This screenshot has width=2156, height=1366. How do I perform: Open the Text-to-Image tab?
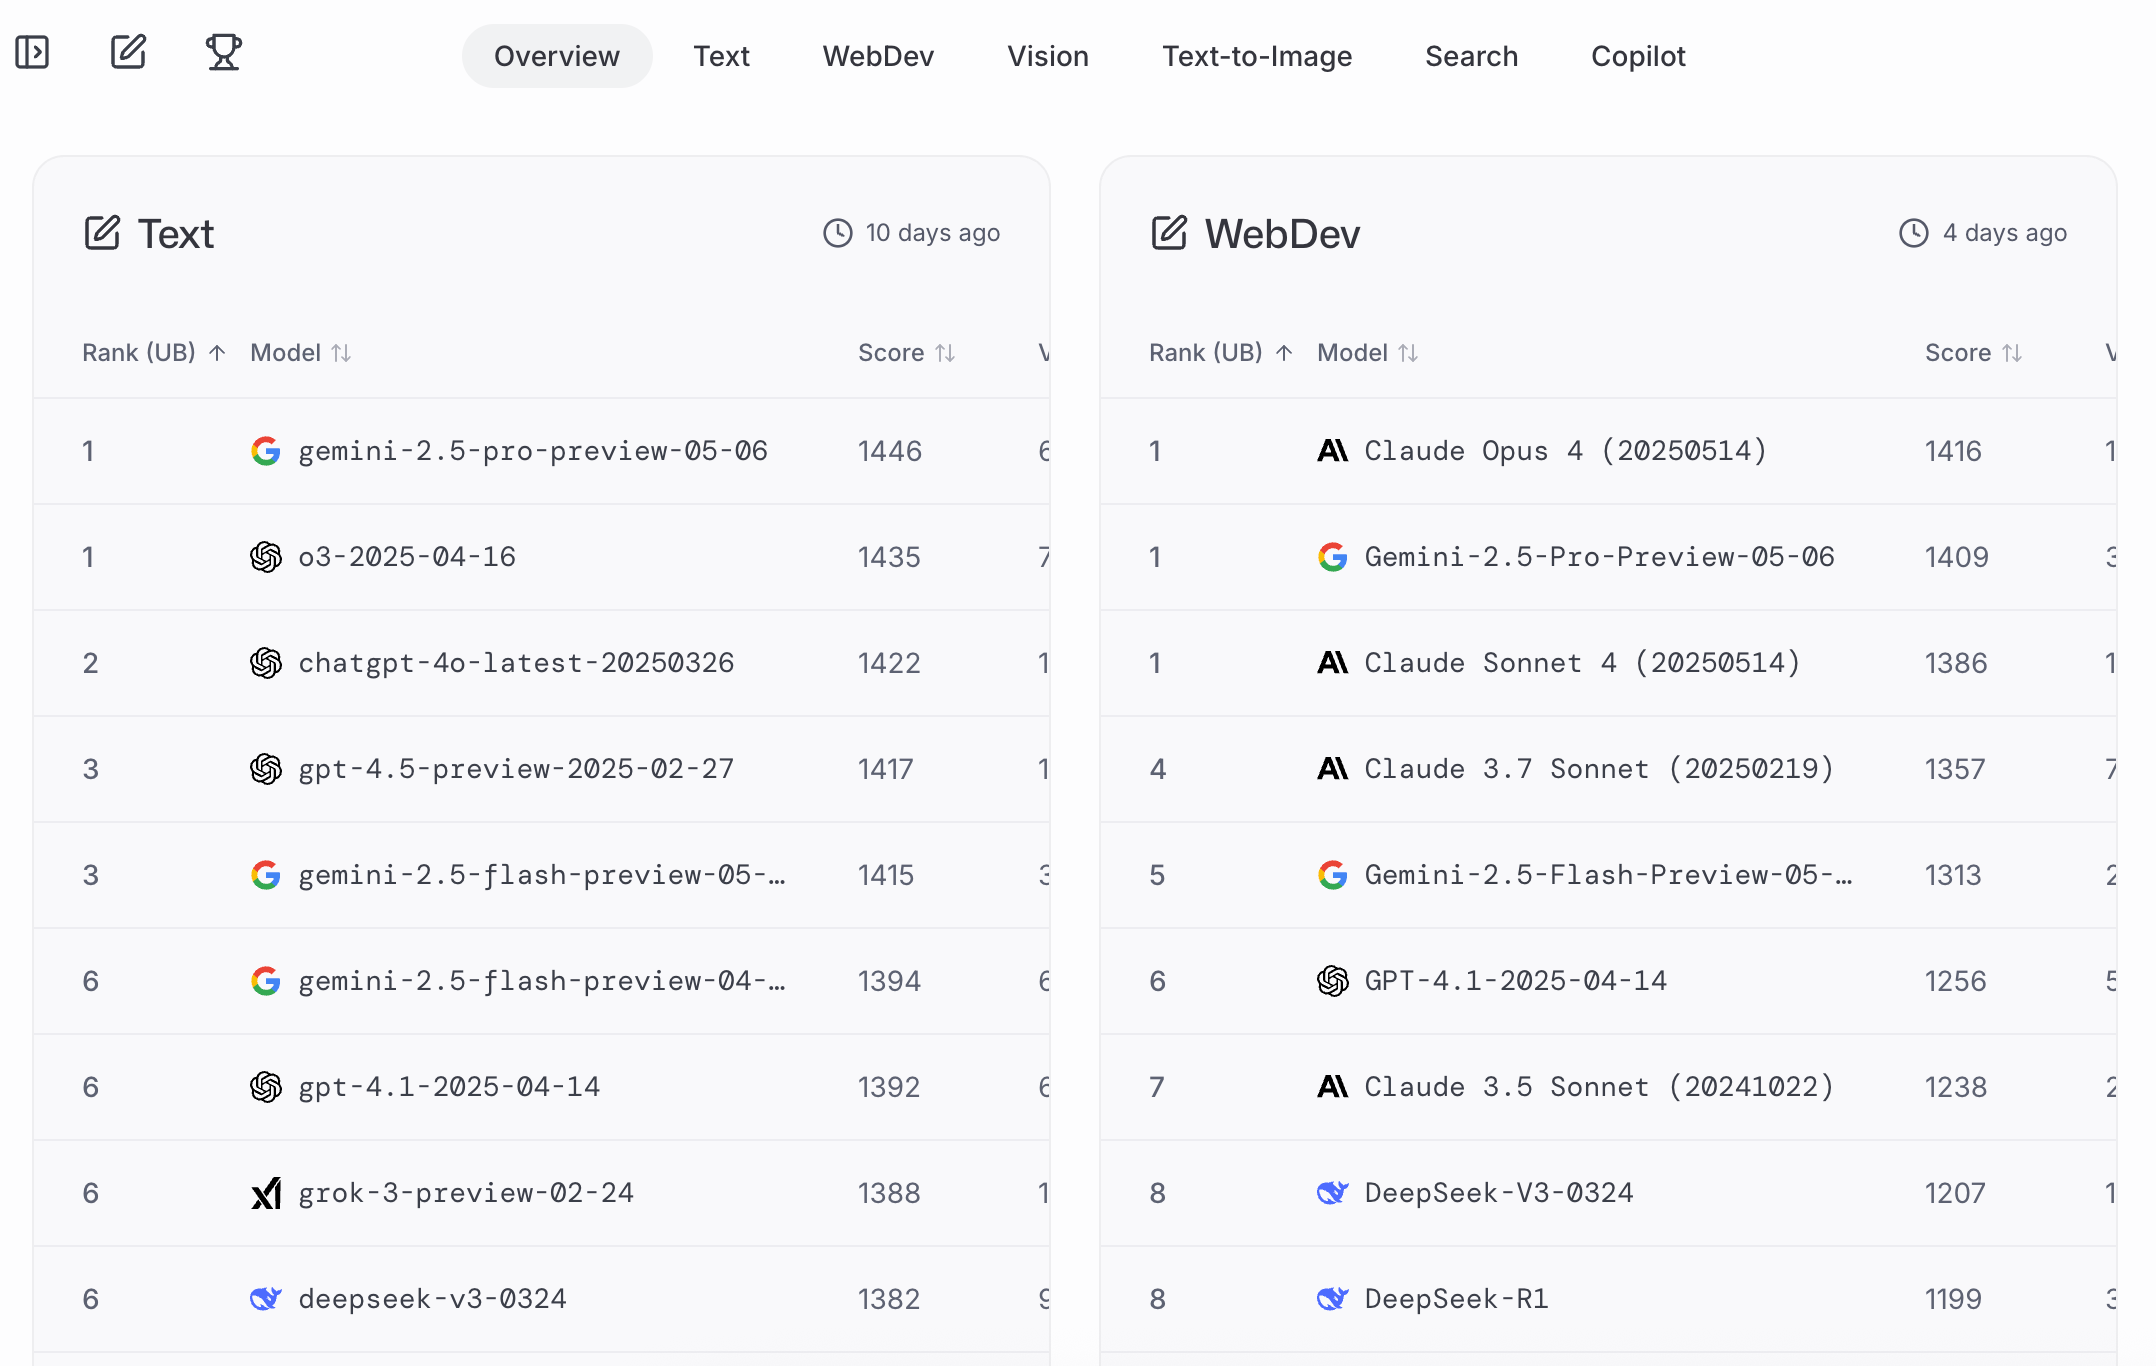[x=1256, y=56]
